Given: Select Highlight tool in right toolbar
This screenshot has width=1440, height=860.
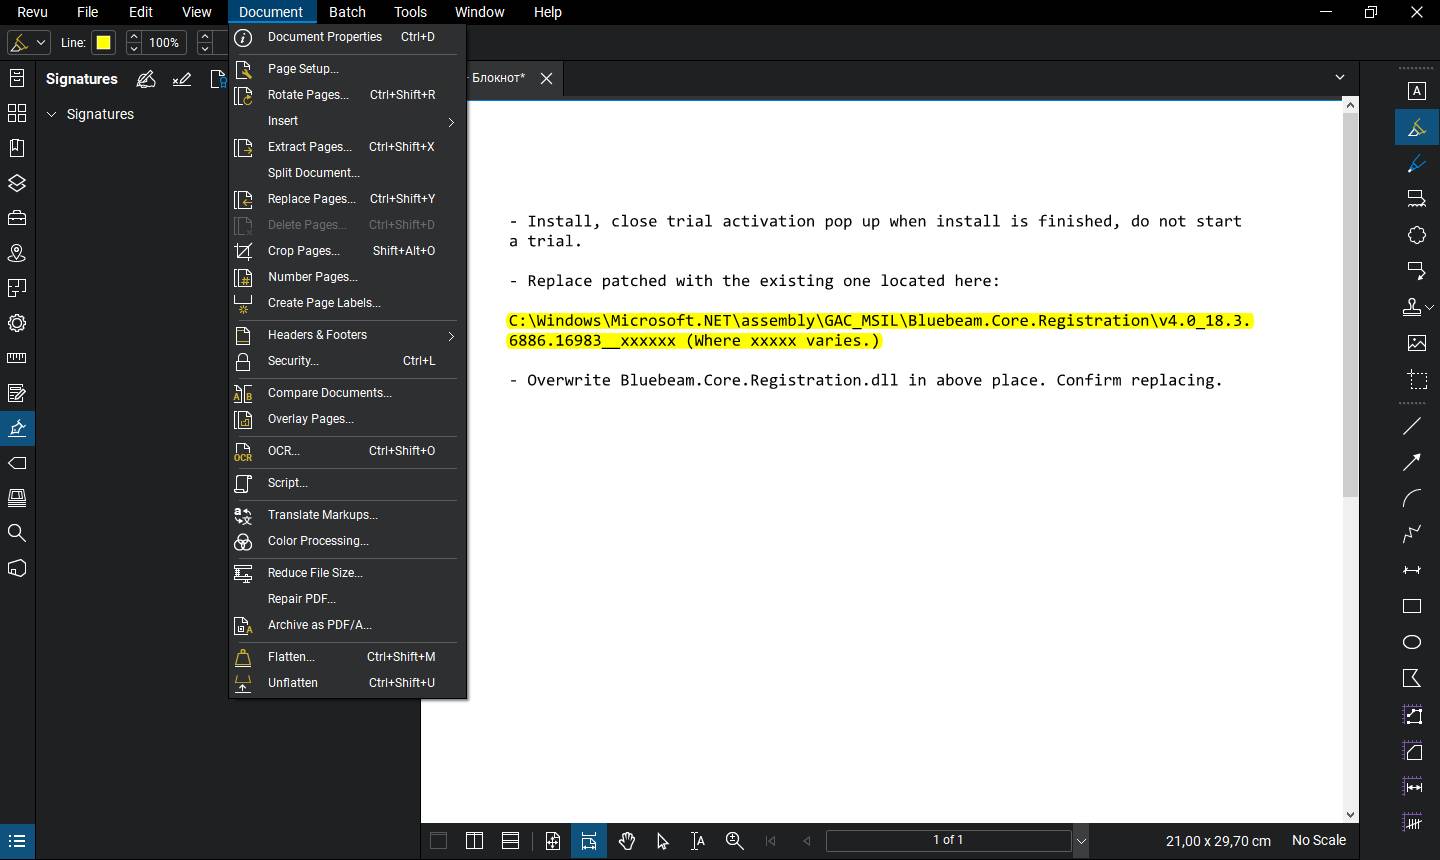Looking at the screenshot, I should point(1417,128).
